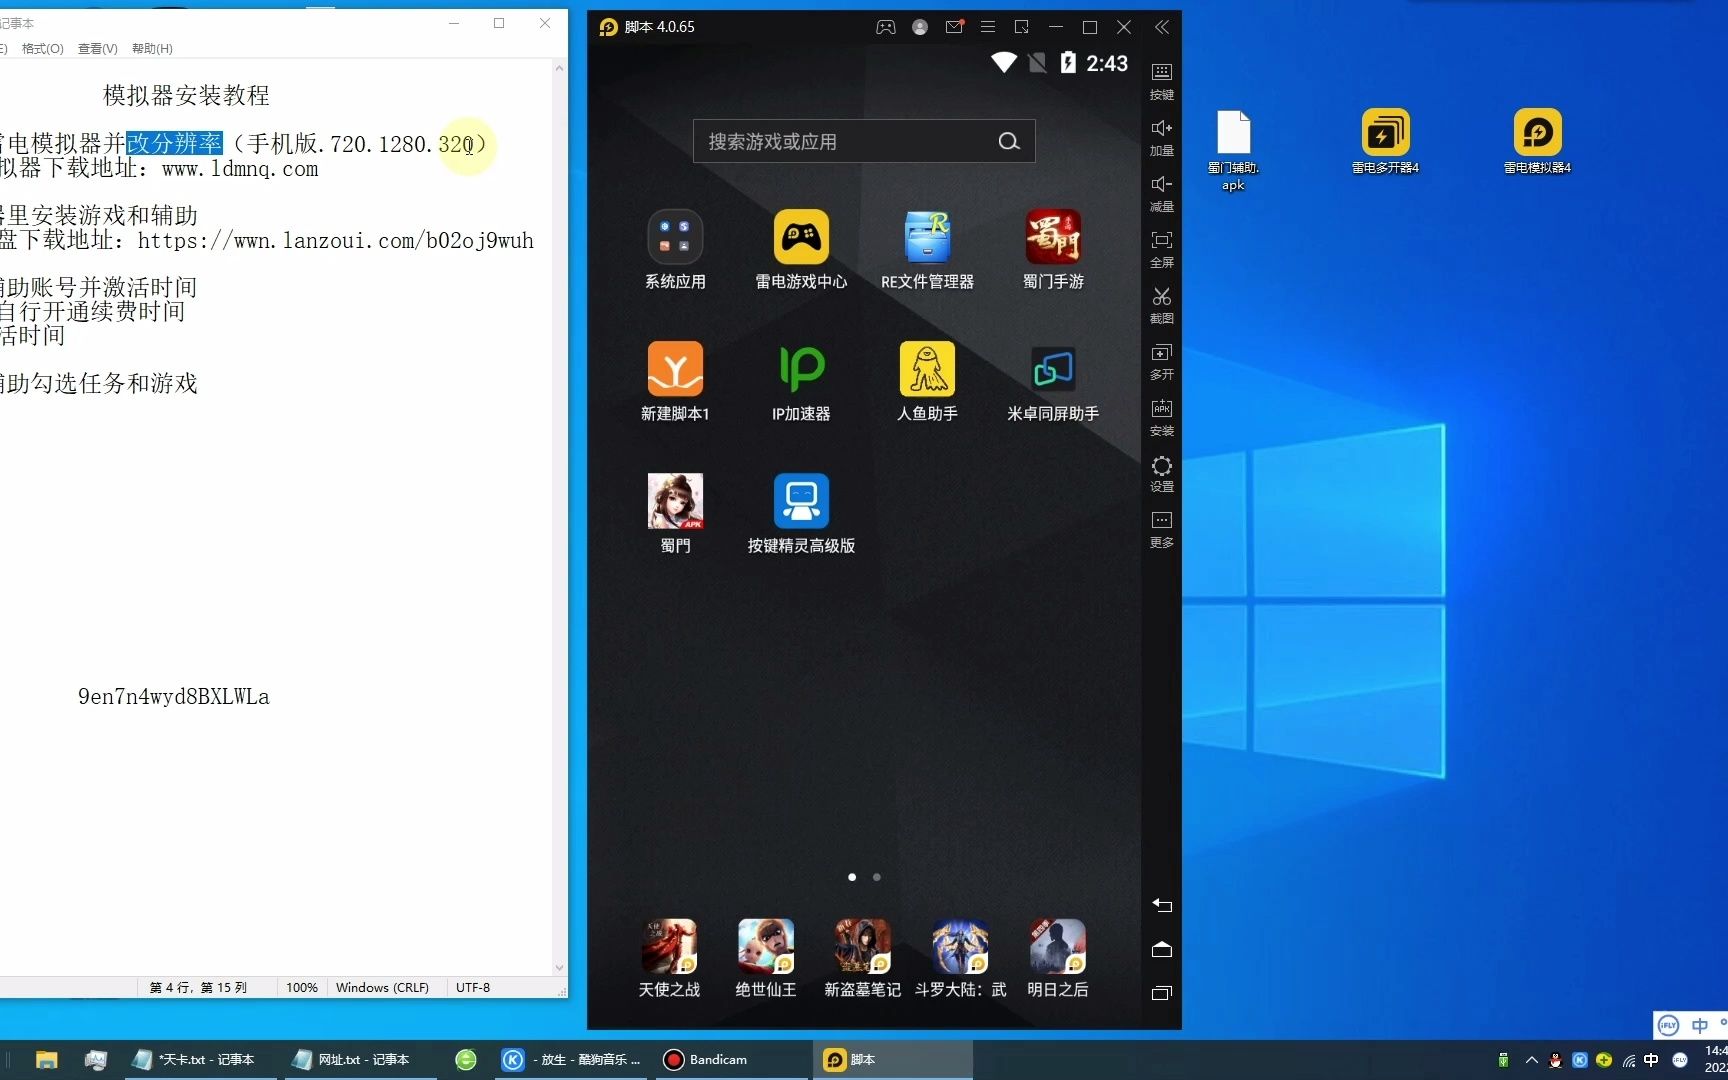Select 雷电多开器4 desktop shortcut

pos(1386,141)
